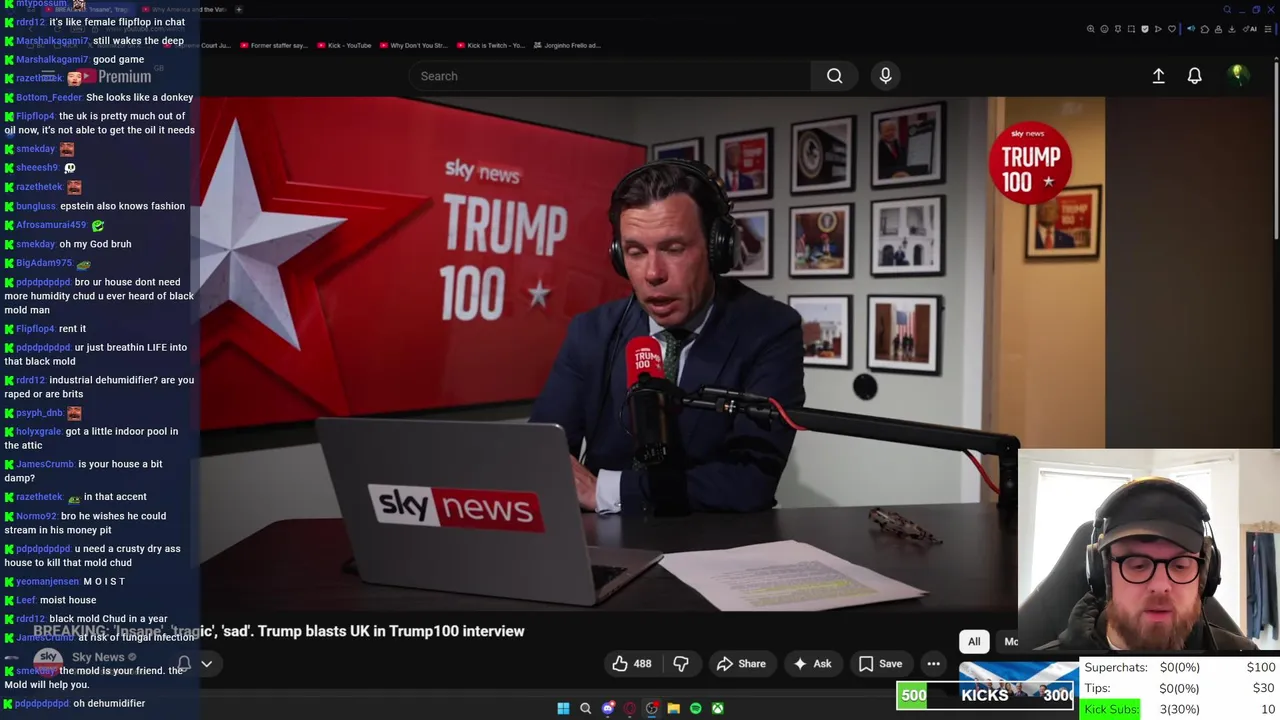Dislike the Trump100 video

681,664
